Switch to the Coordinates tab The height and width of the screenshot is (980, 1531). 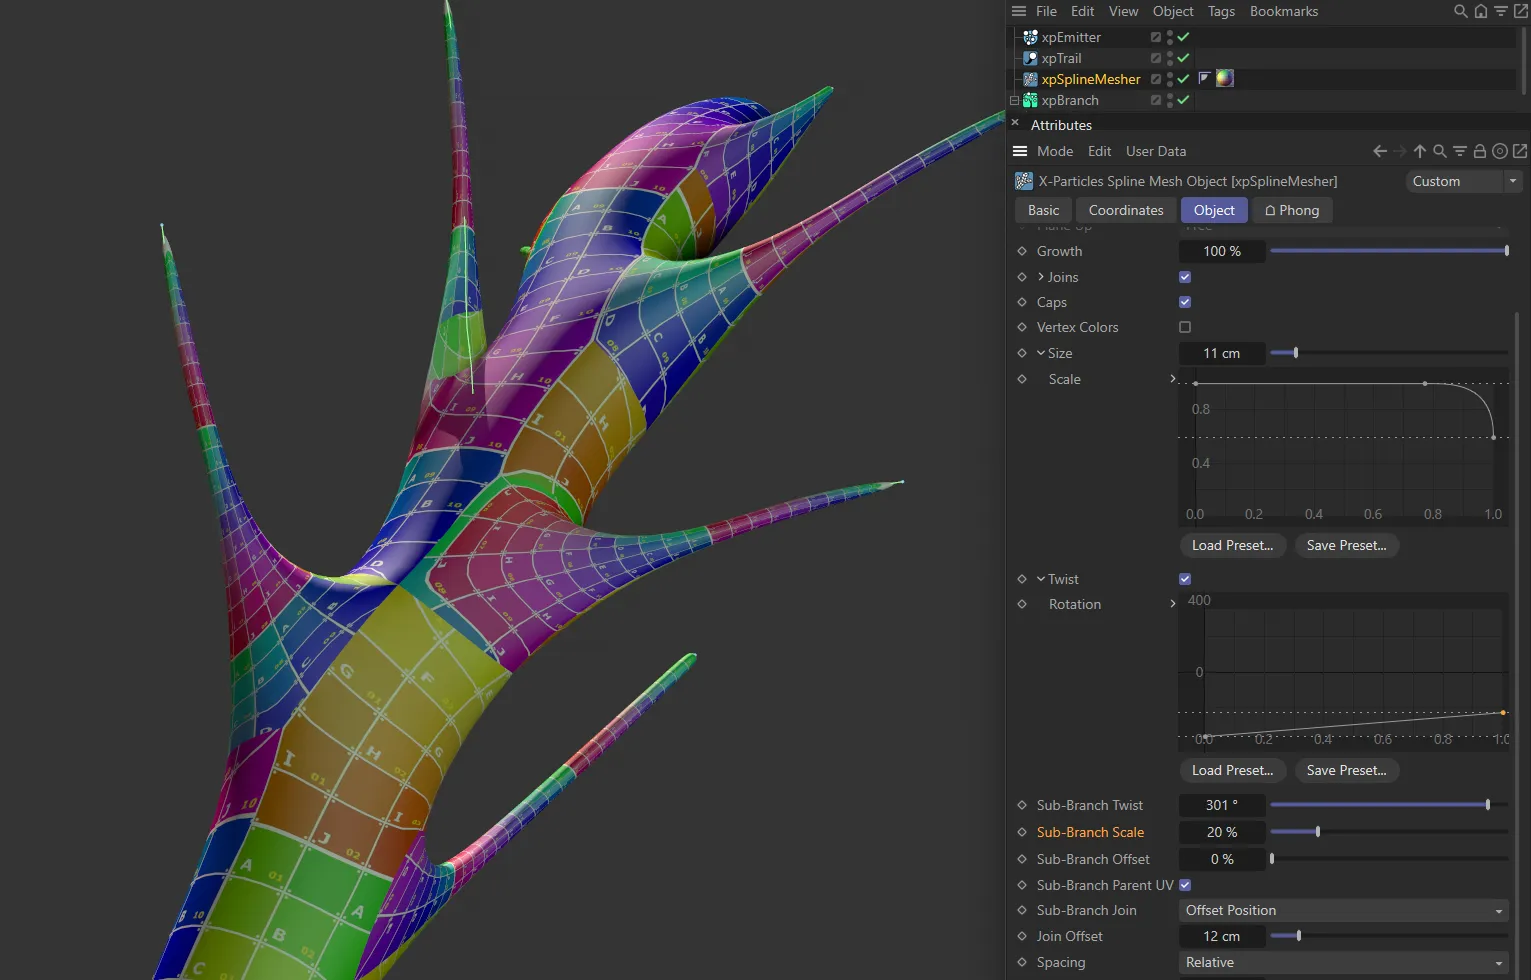click(x=1126, y=210)
